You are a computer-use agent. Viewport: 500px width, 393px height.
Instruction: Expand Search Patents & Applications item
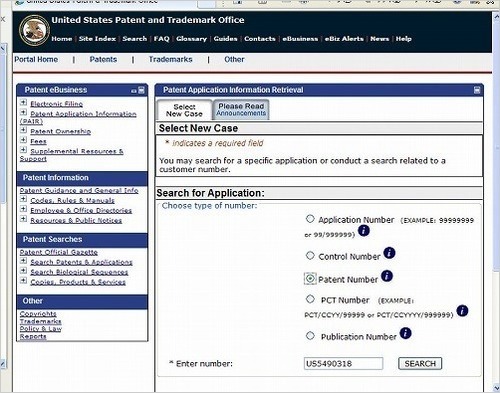(x=23, y=261)
